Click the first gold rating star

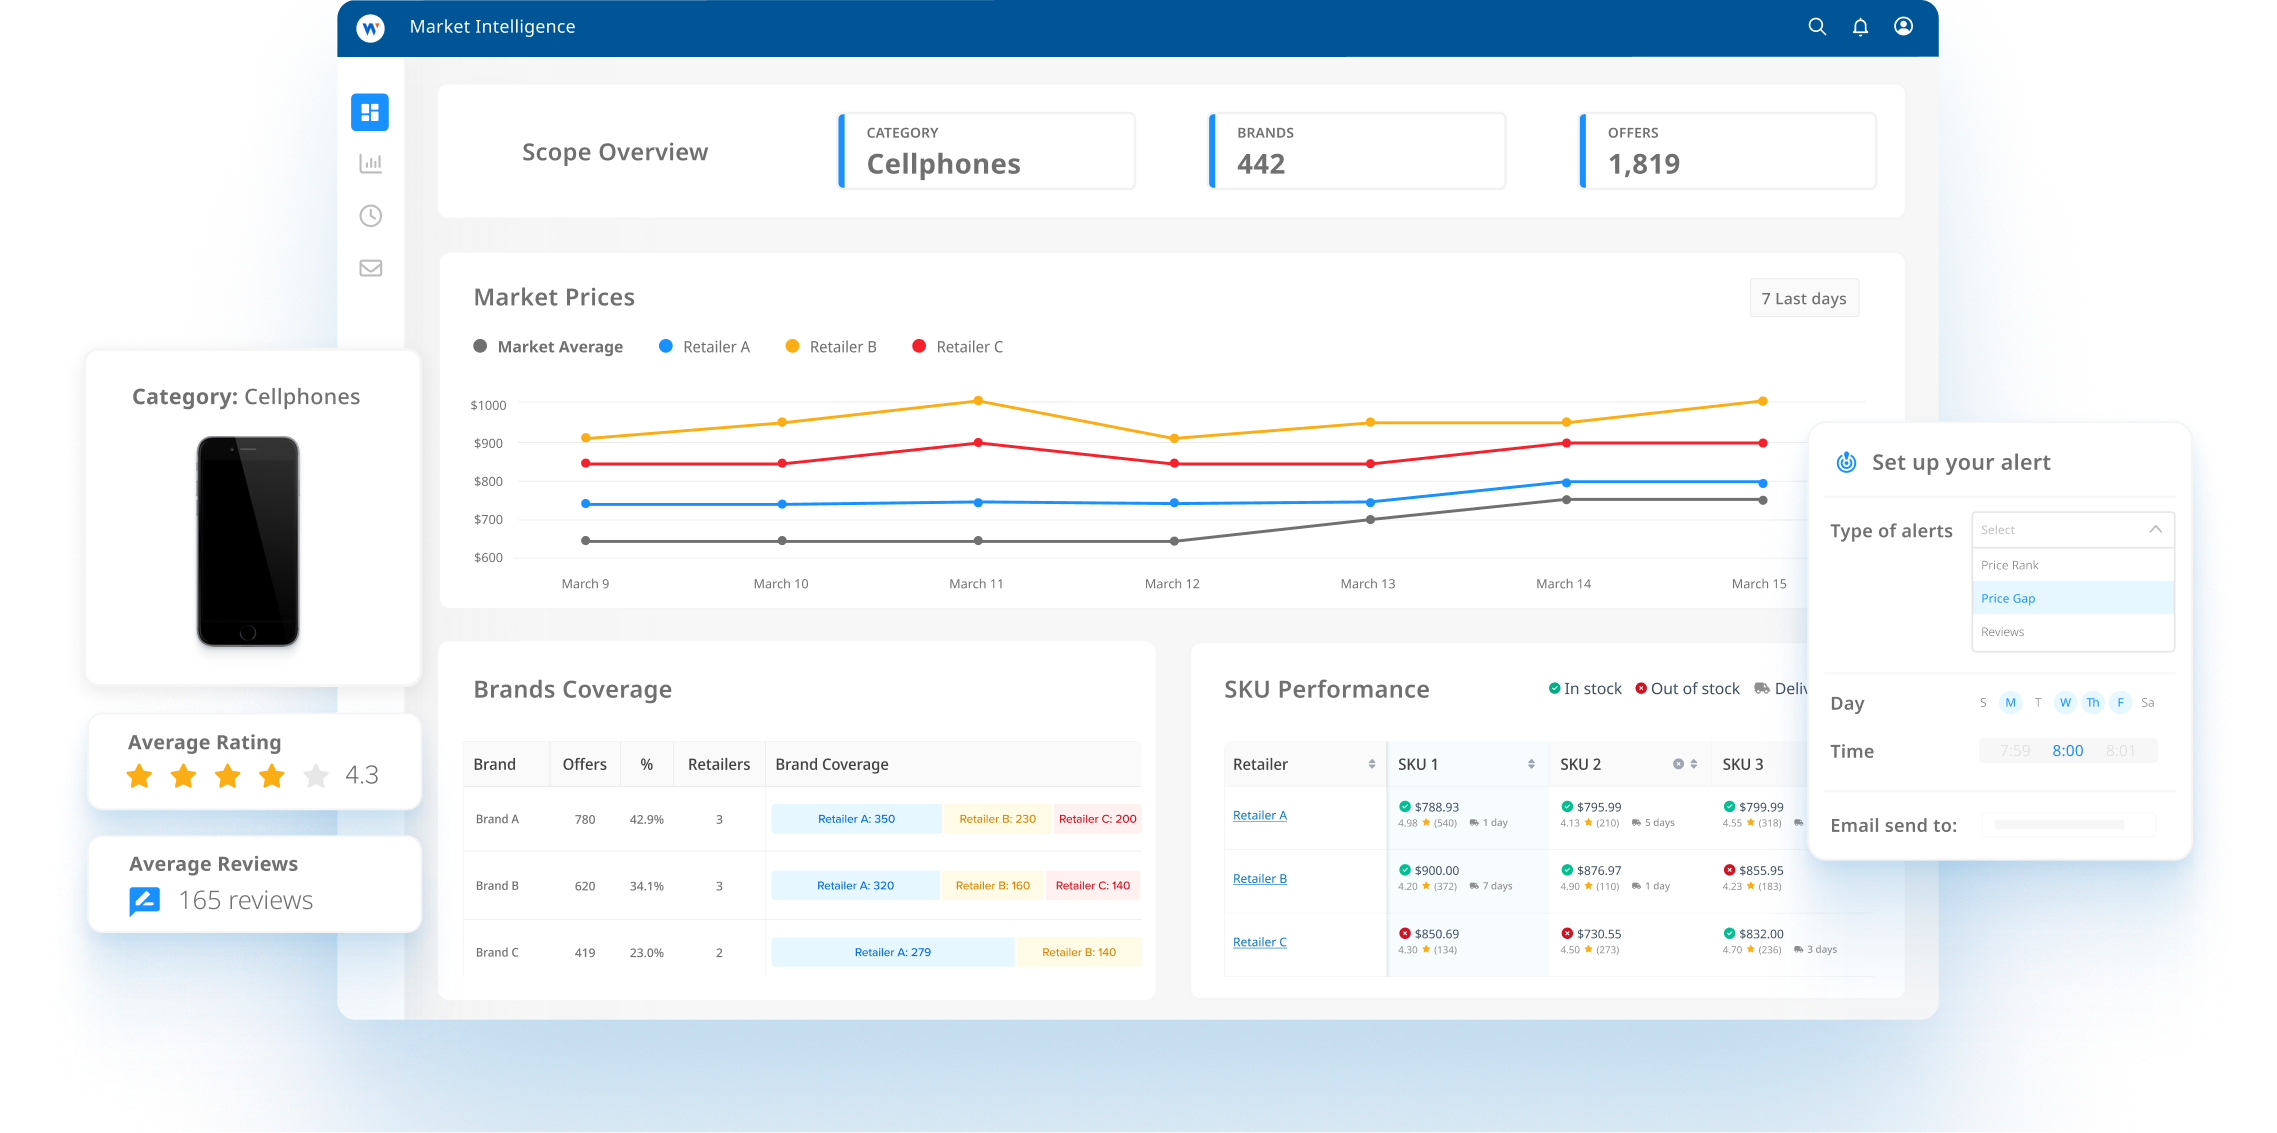point(140,776)
